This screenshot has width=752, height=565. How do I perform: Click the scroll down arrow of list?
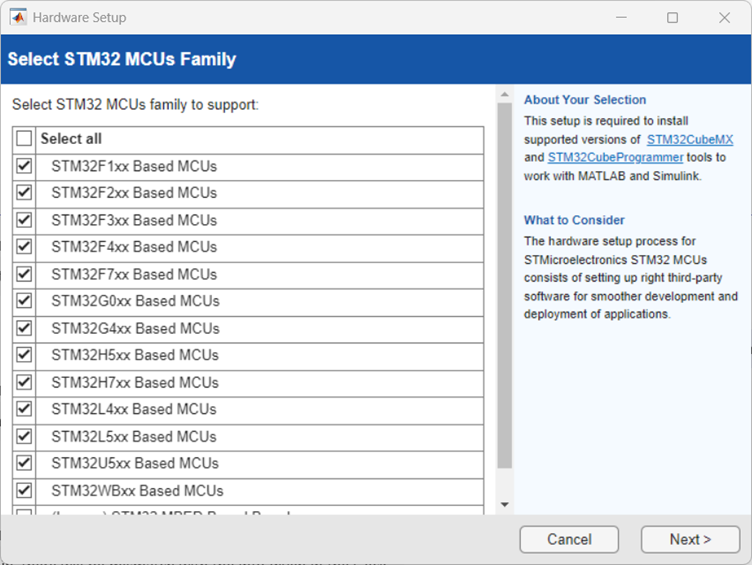point(504,505)
